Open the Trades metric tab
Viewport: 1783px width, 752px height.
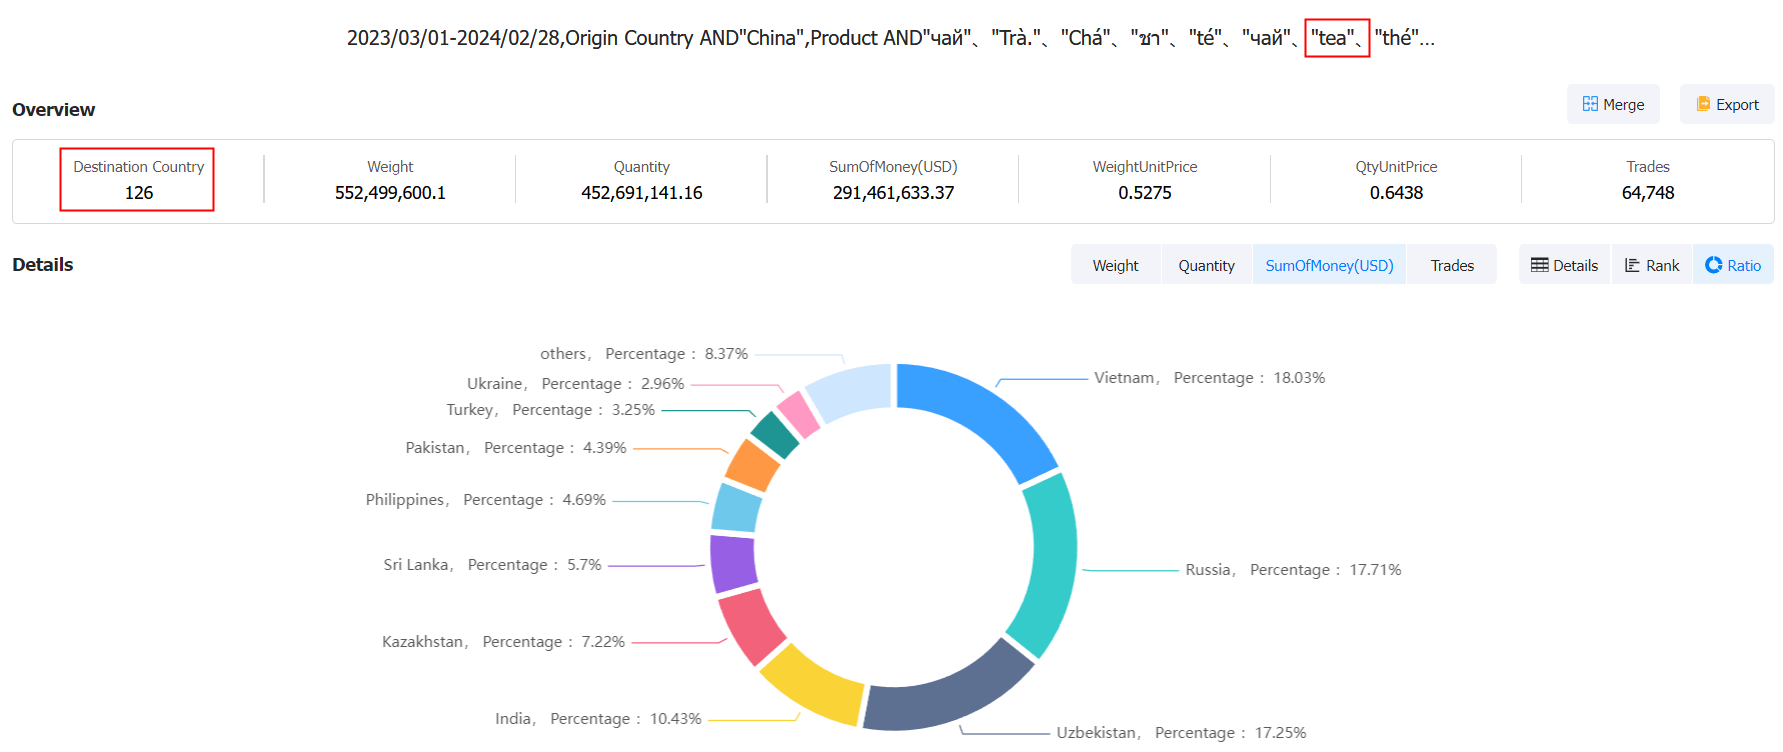1452,265
